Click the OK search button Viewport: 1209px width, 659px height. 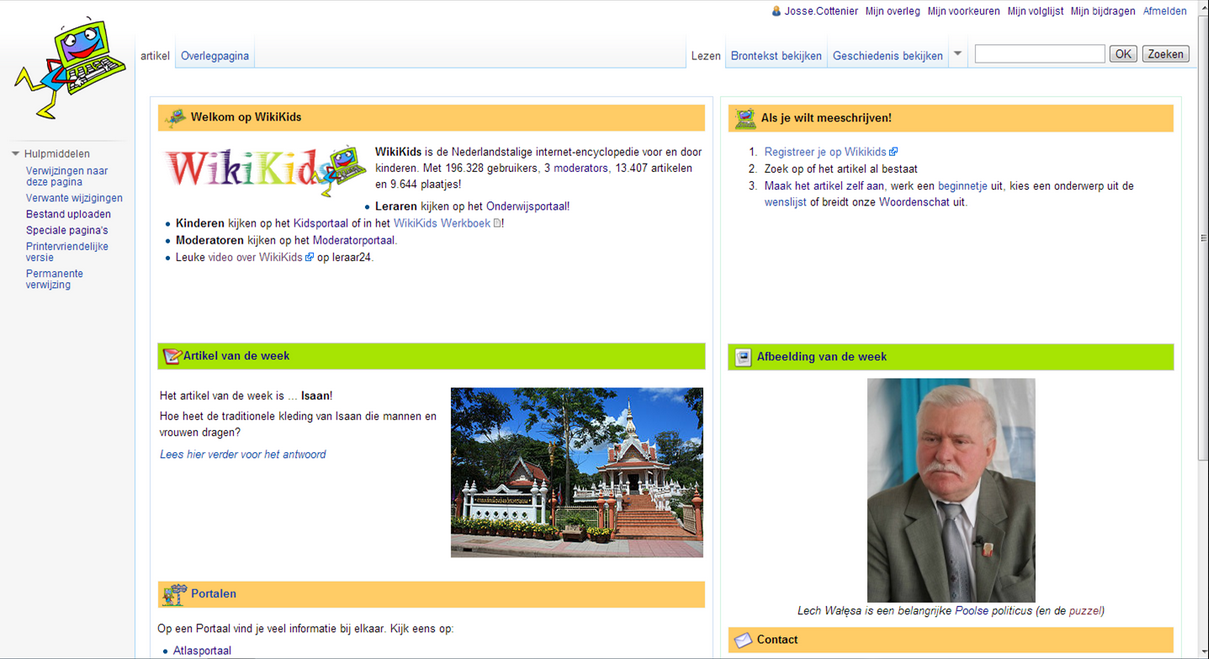(x=1124, y=54)
